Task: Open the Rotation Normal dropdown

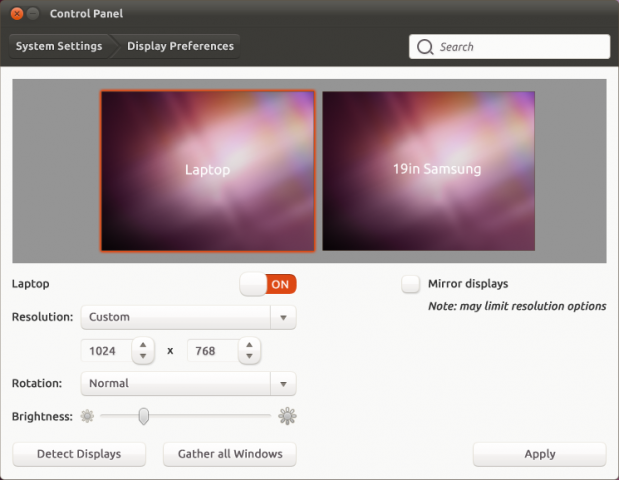Action: pyautogui.click(x=188, y=384)
